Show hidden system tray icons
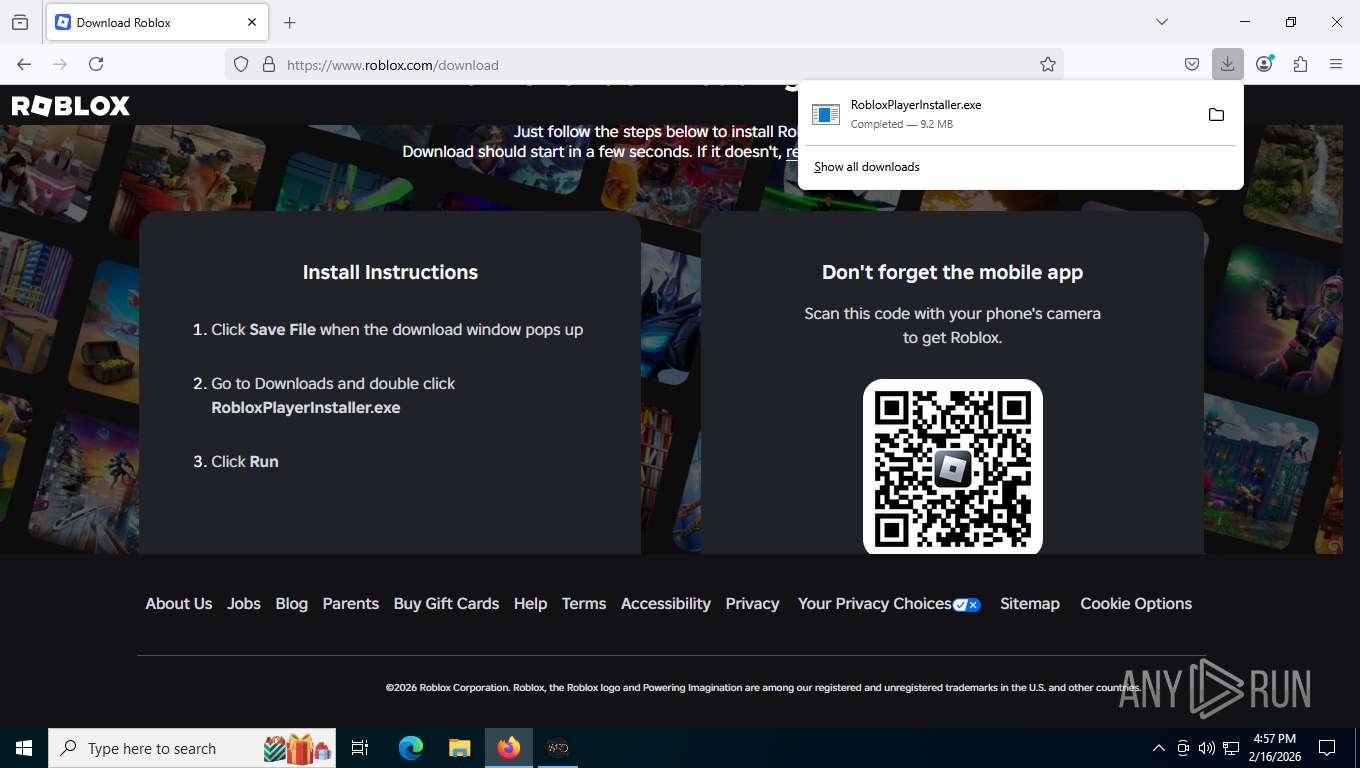This screenshot has height=768, width=1360. click(1159, 748)
